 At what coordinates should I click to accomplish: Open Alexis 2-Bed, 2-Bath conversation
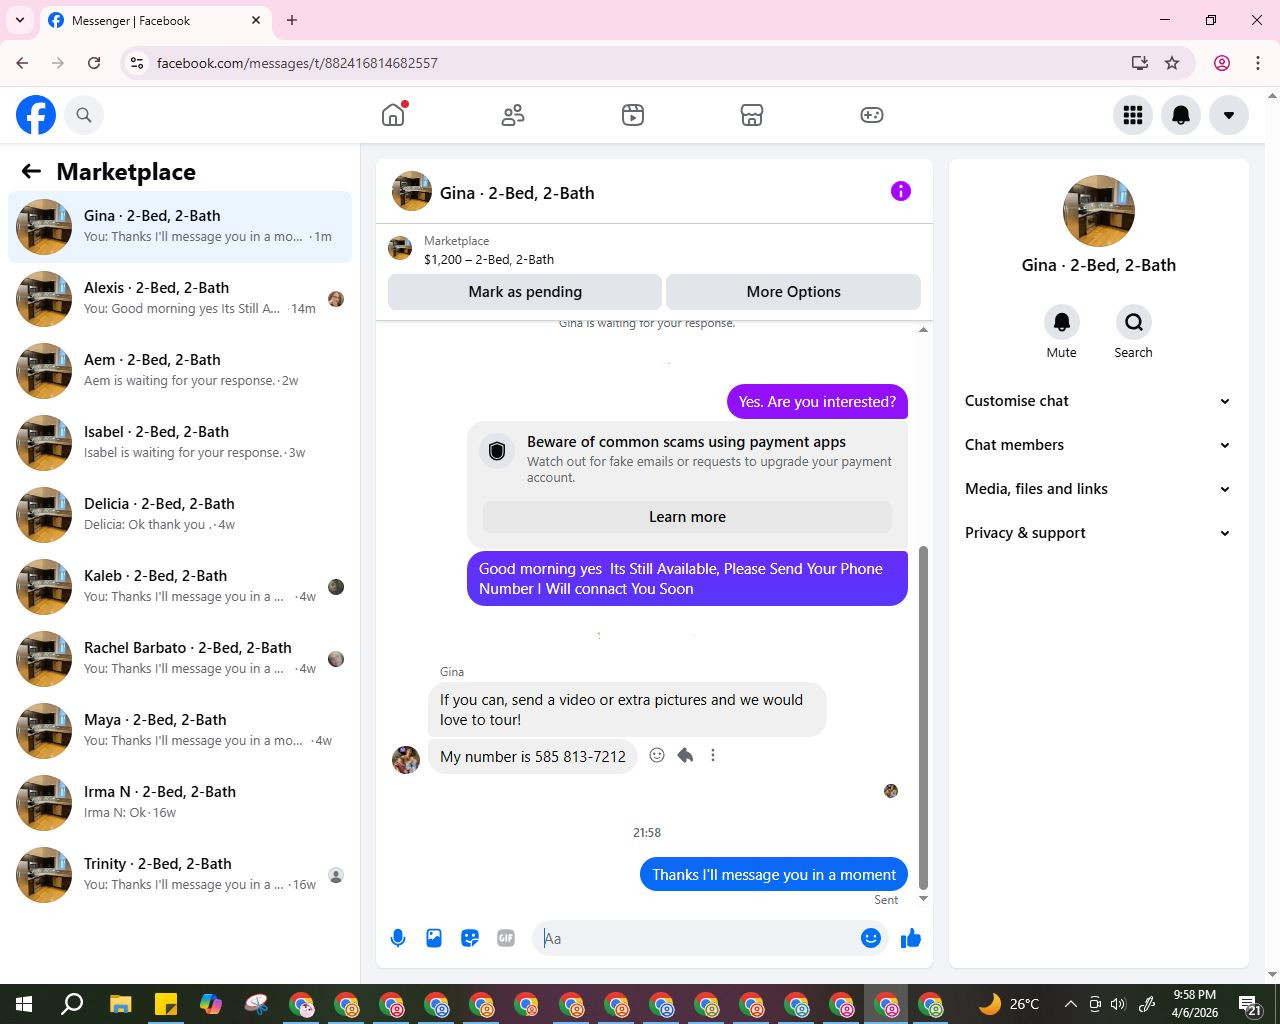click(180, 299)
